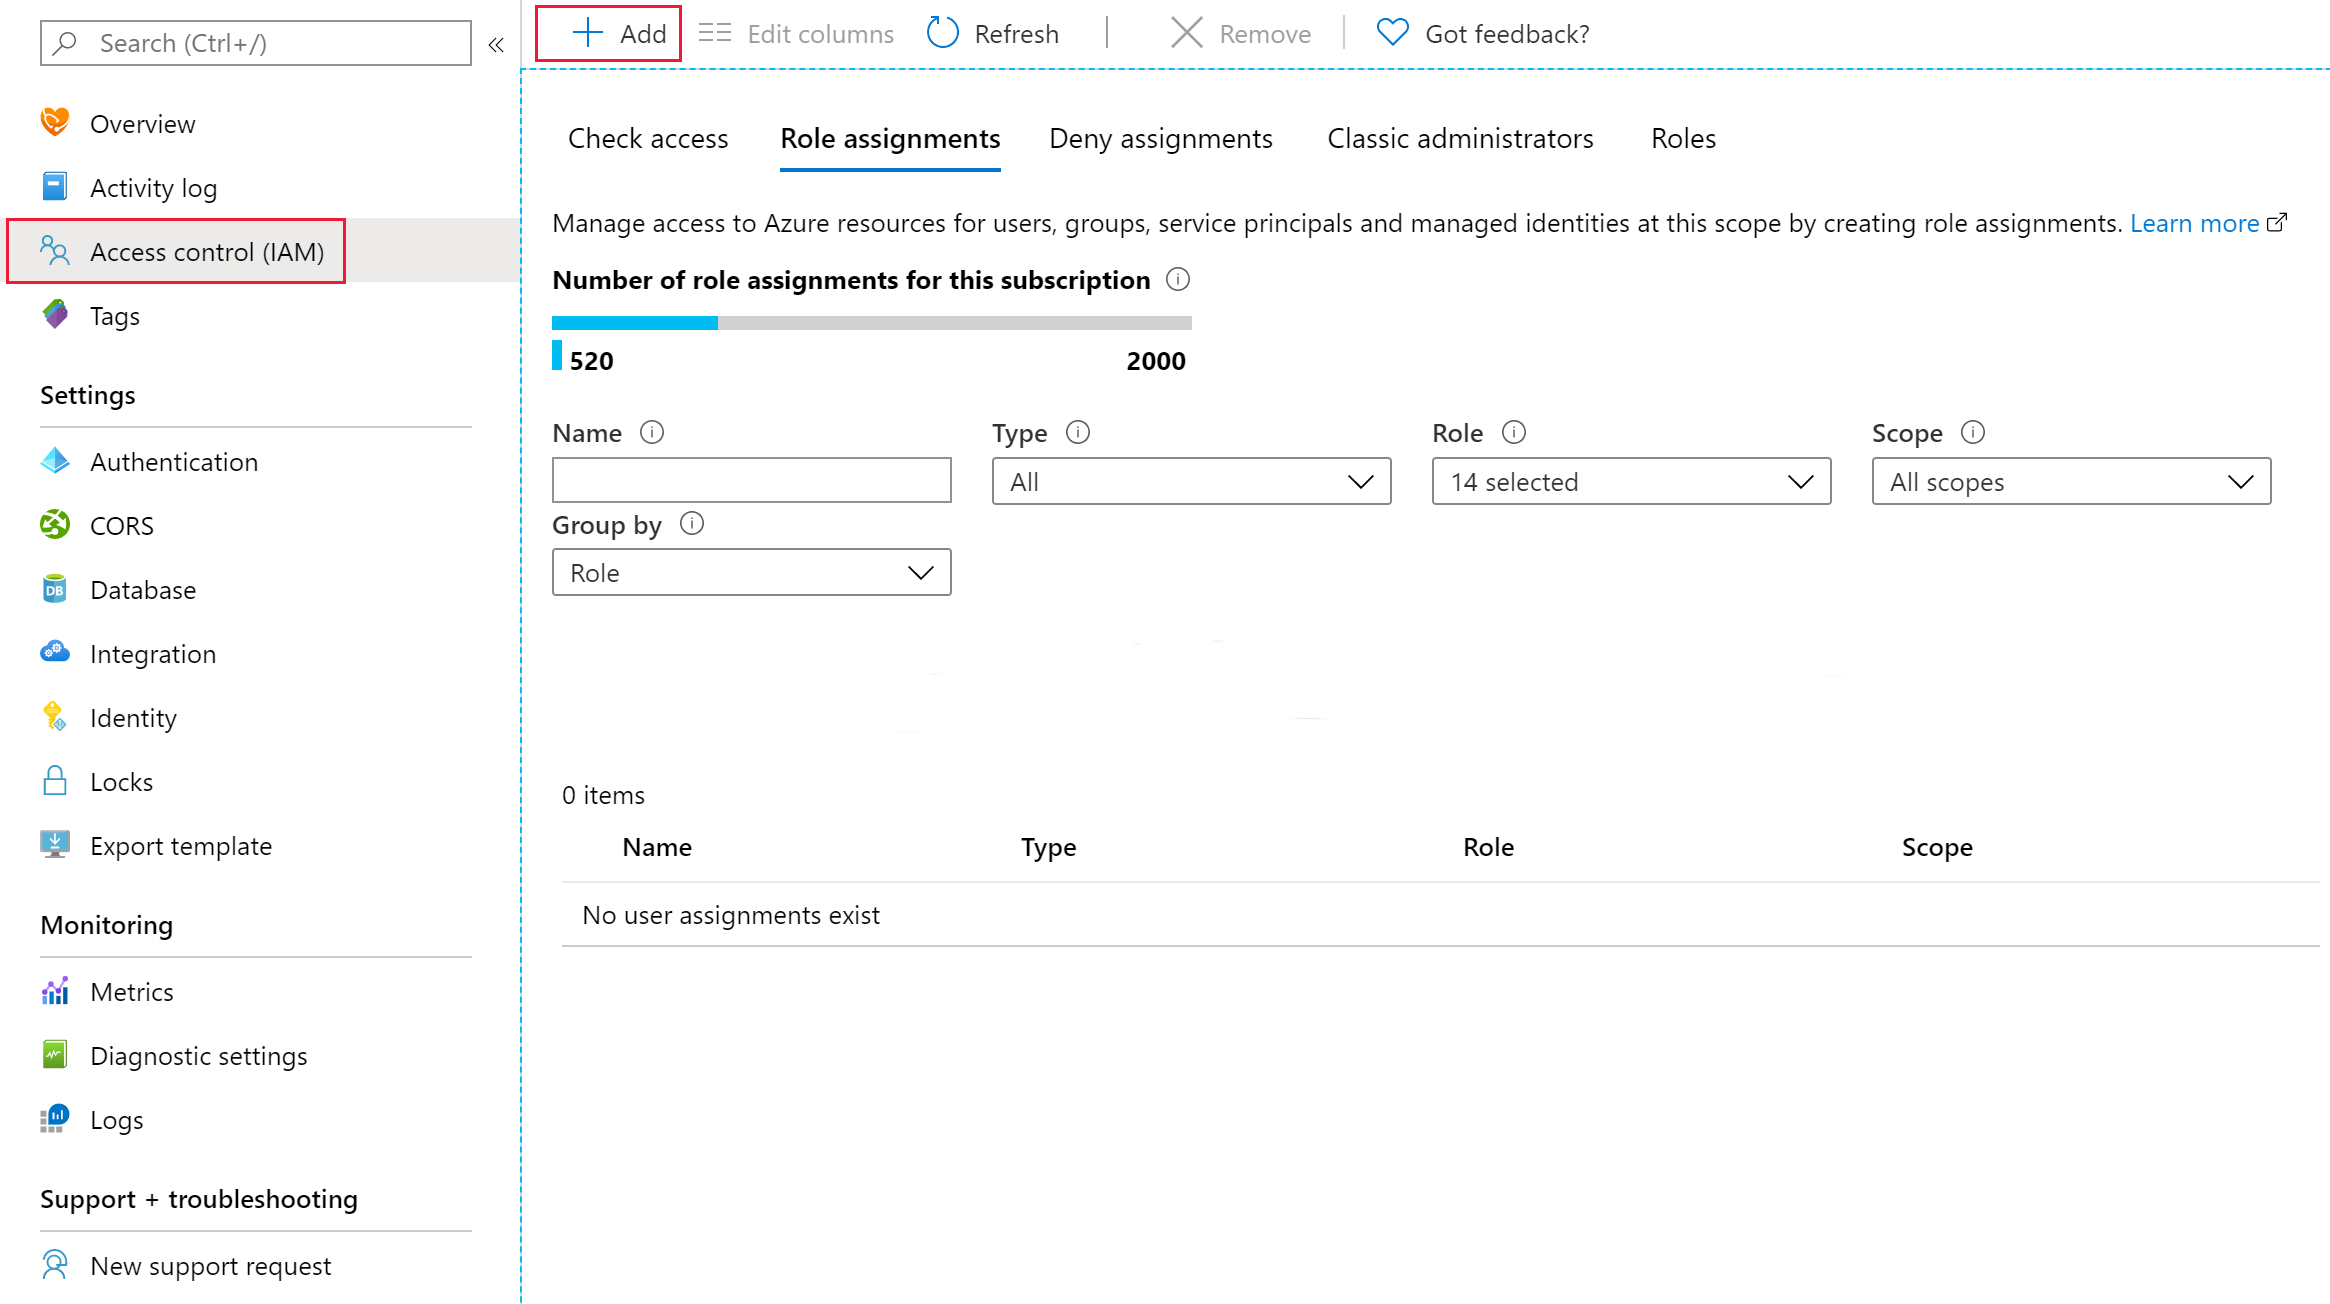Switch to the Deny assignments tab
The height and width of the screenshot is (1304, 2330).
tap(1160, 138)
